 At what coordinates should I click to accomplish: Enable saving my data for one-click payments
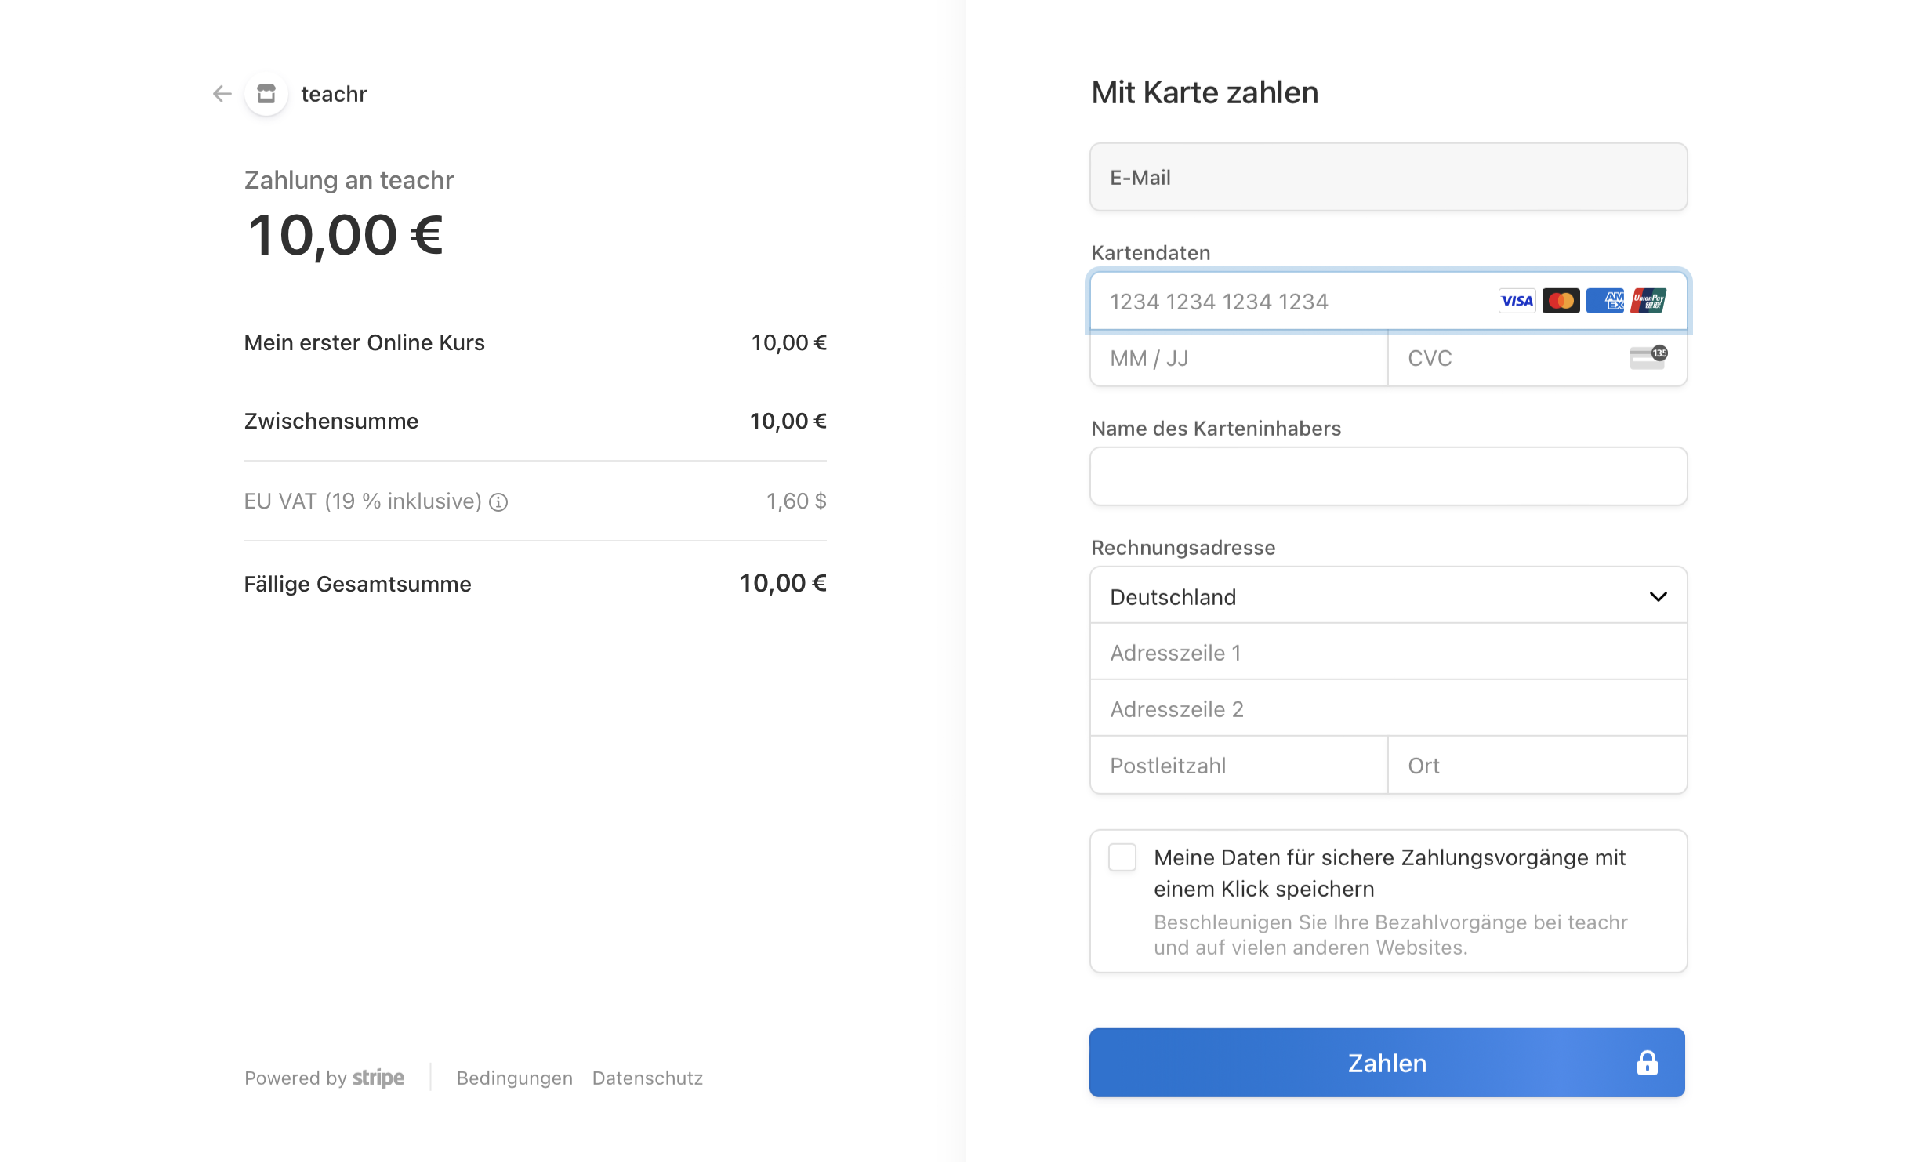click(x=1122, y=858)
